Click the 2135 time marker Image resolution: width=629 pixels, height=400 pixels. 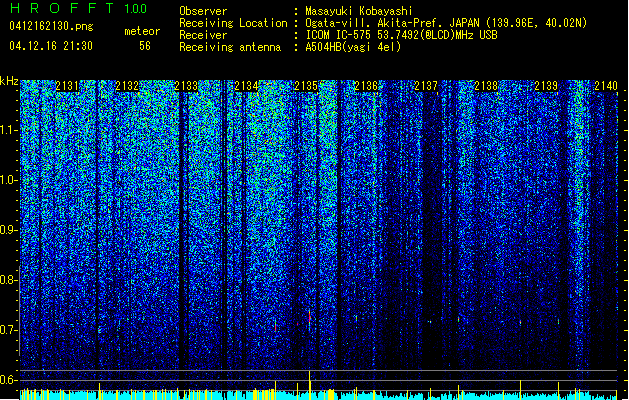pyautogui.click(x=306, y=86)
